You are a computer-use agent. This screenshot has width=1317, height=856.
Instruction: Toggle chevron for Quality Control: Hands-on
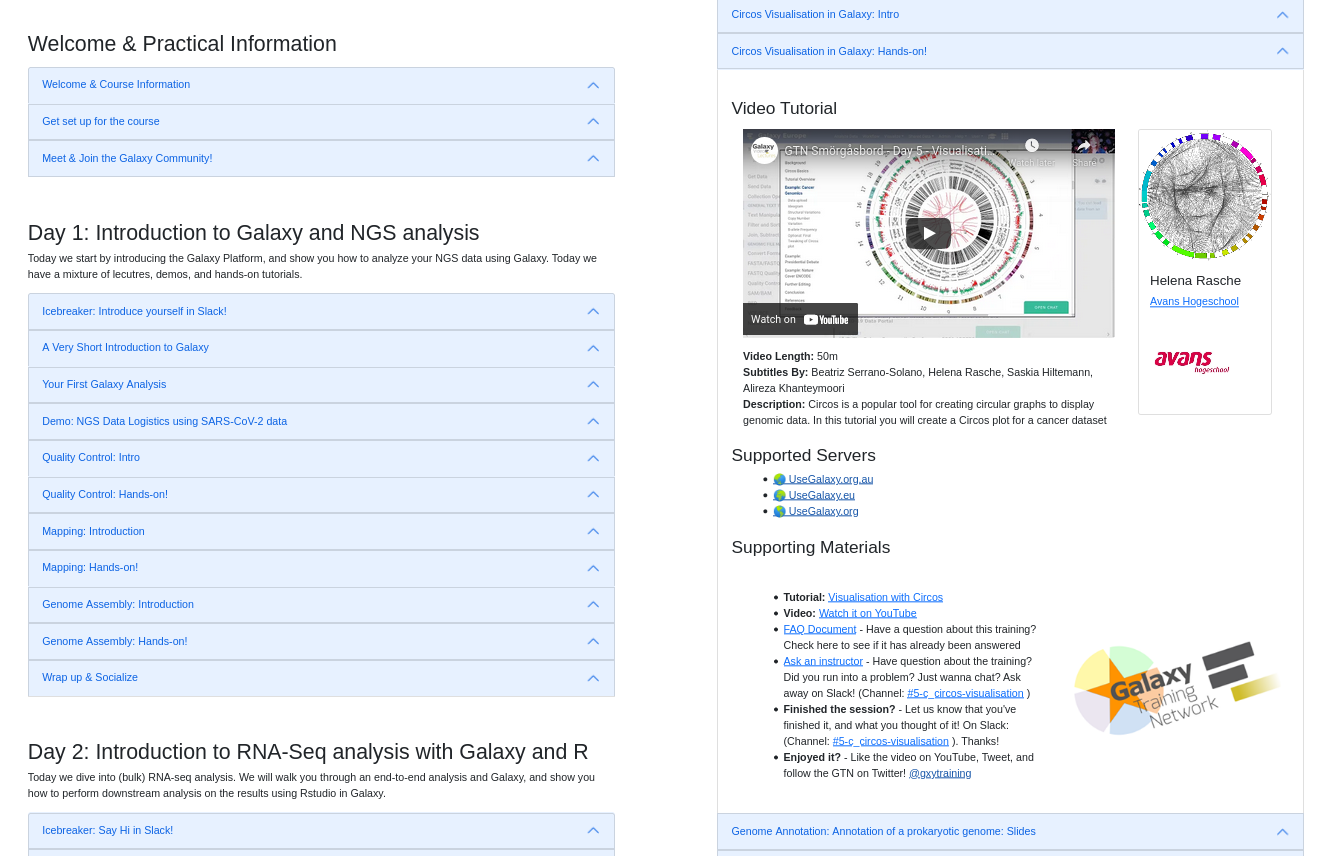pos(593,495)
